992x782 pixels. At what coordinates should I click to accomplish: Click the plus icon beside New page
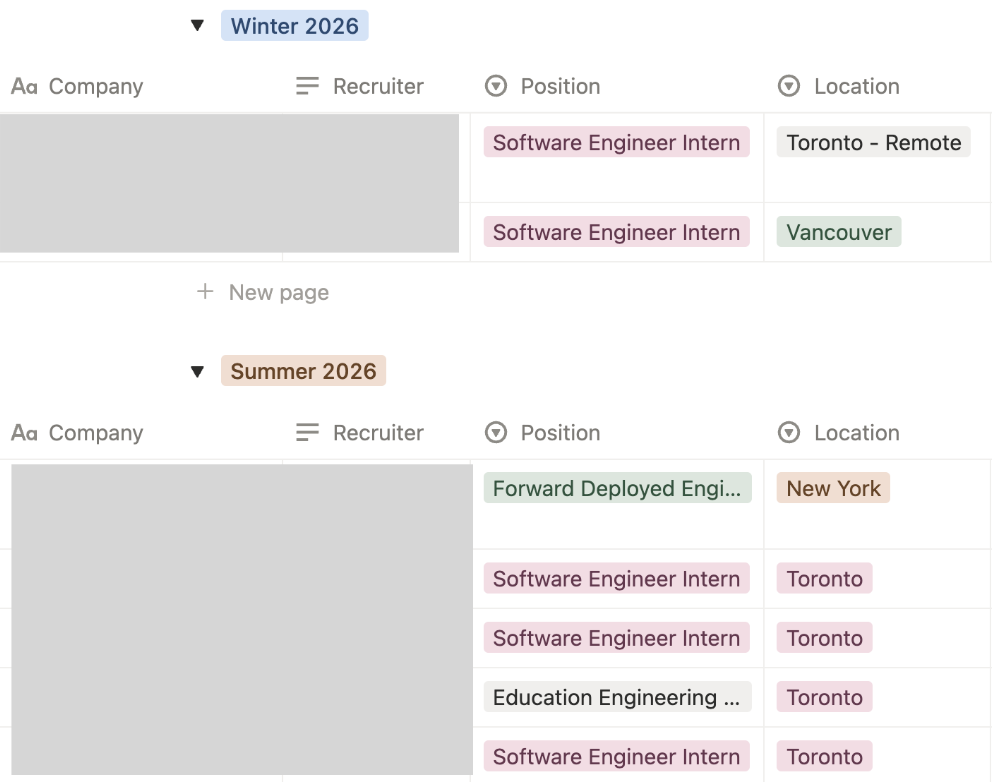204,292
